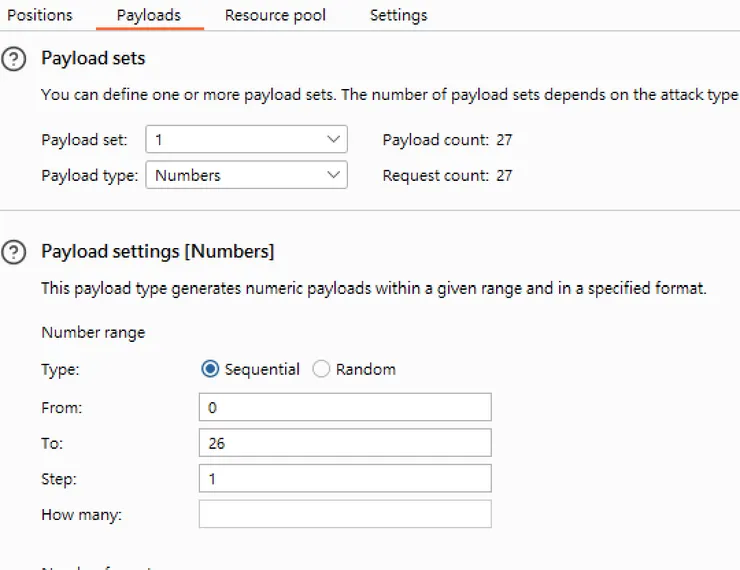Image resolution: width=740 pixels, height=570 pixels.
Task: Choose the Random number range option
Action: click(x=322, y=369)
